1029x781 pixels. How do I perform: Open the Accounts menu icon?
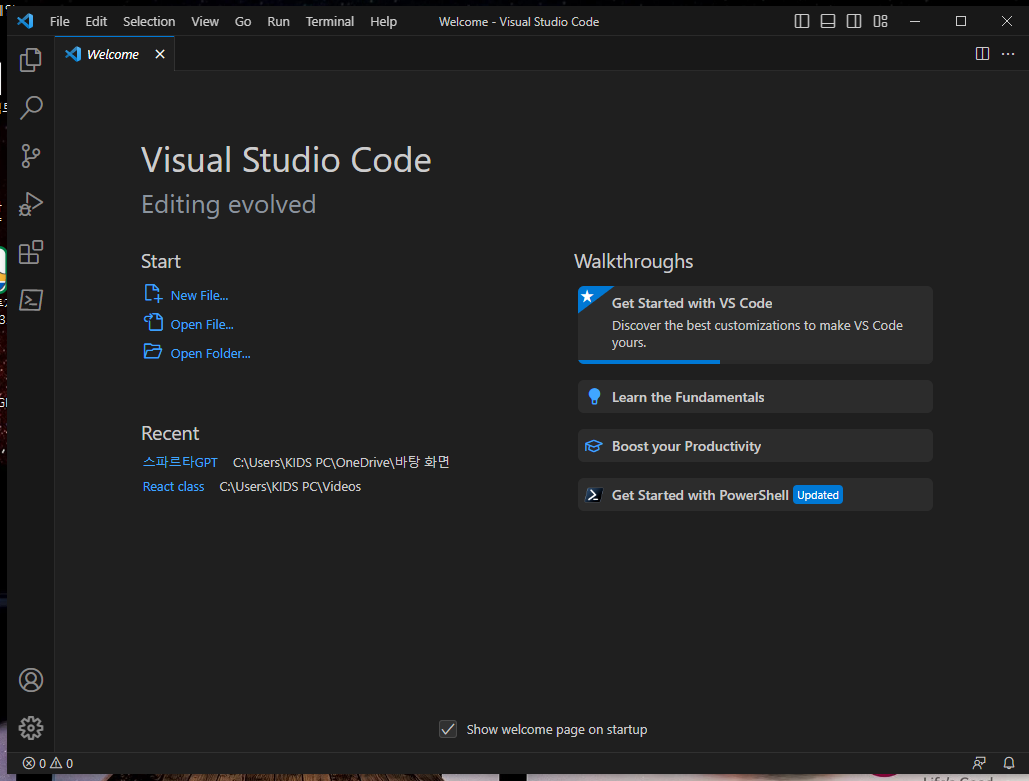[30, 680]
